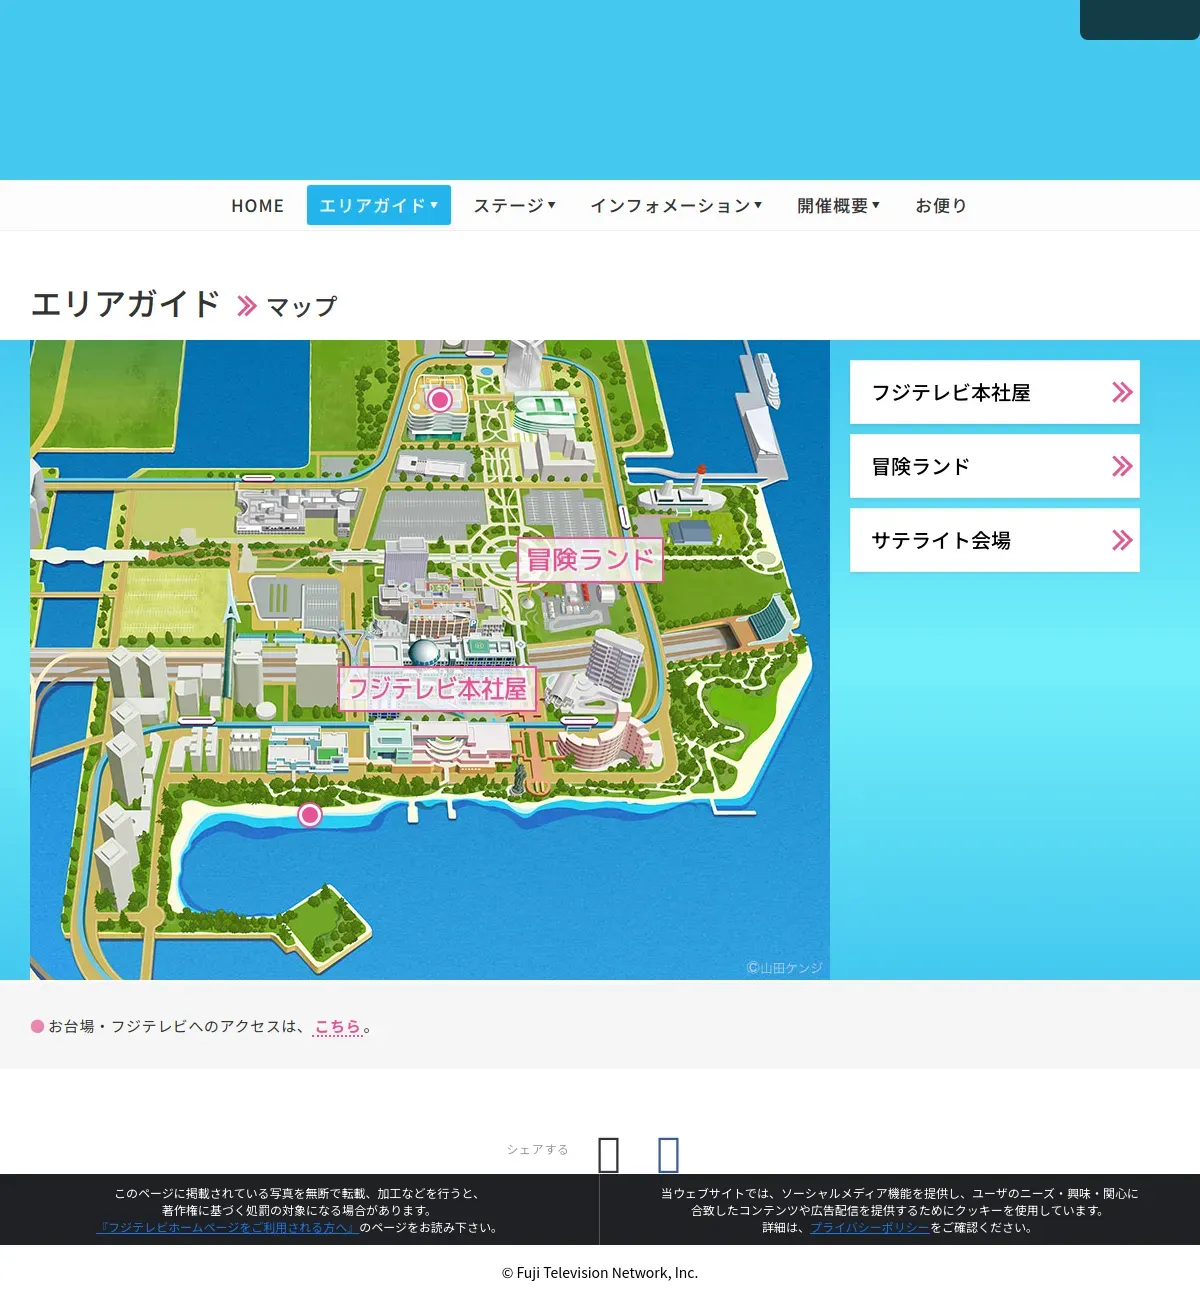Expand the ステージ dropdown menu
This screenshot has height=1299, width=1200.
514,205
